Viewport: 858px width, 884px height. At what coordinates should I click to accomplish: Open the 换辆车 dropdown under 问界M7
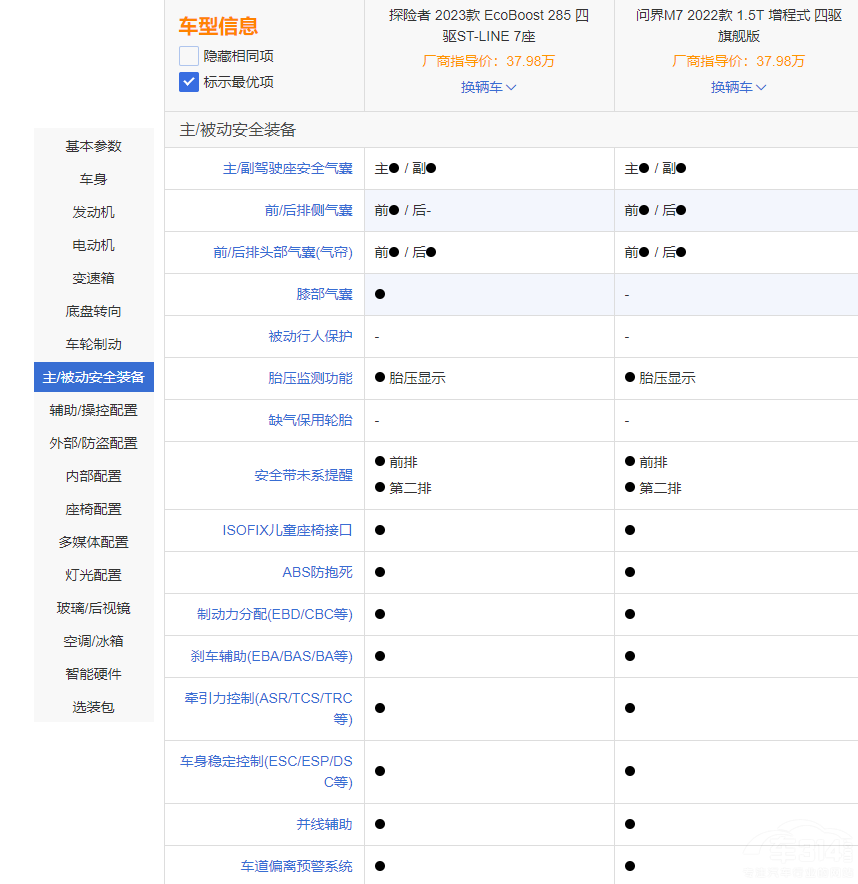738,88
